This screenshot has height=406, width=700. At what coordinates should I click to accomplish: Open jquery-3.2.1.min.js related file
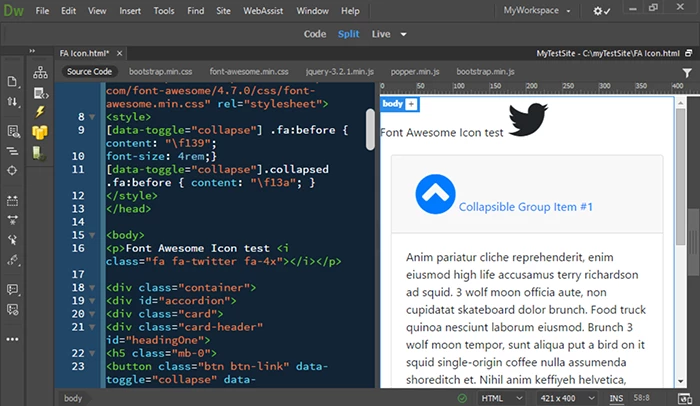(x=340, y=71)
